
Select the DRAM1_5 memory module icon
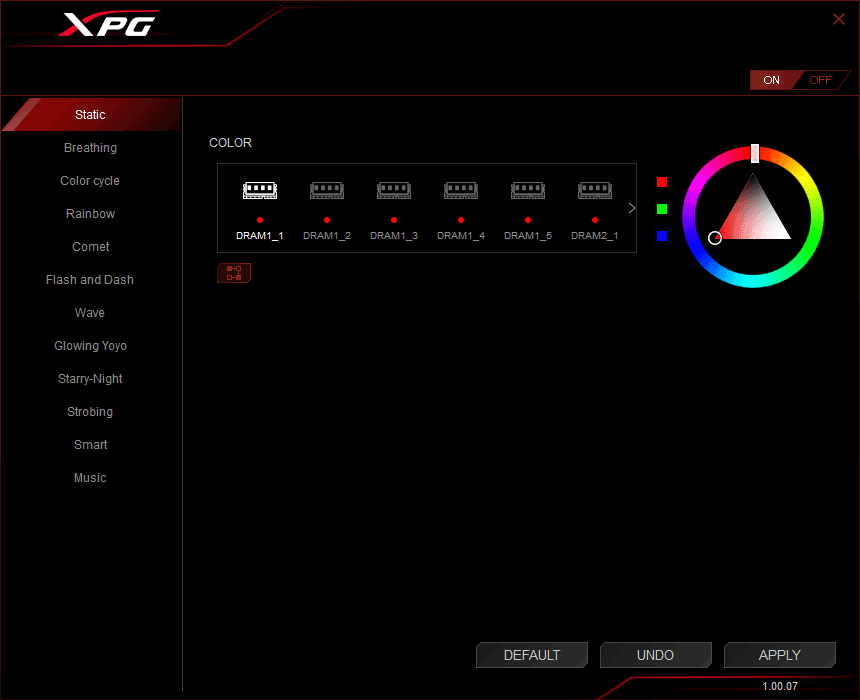click(528, 190)
